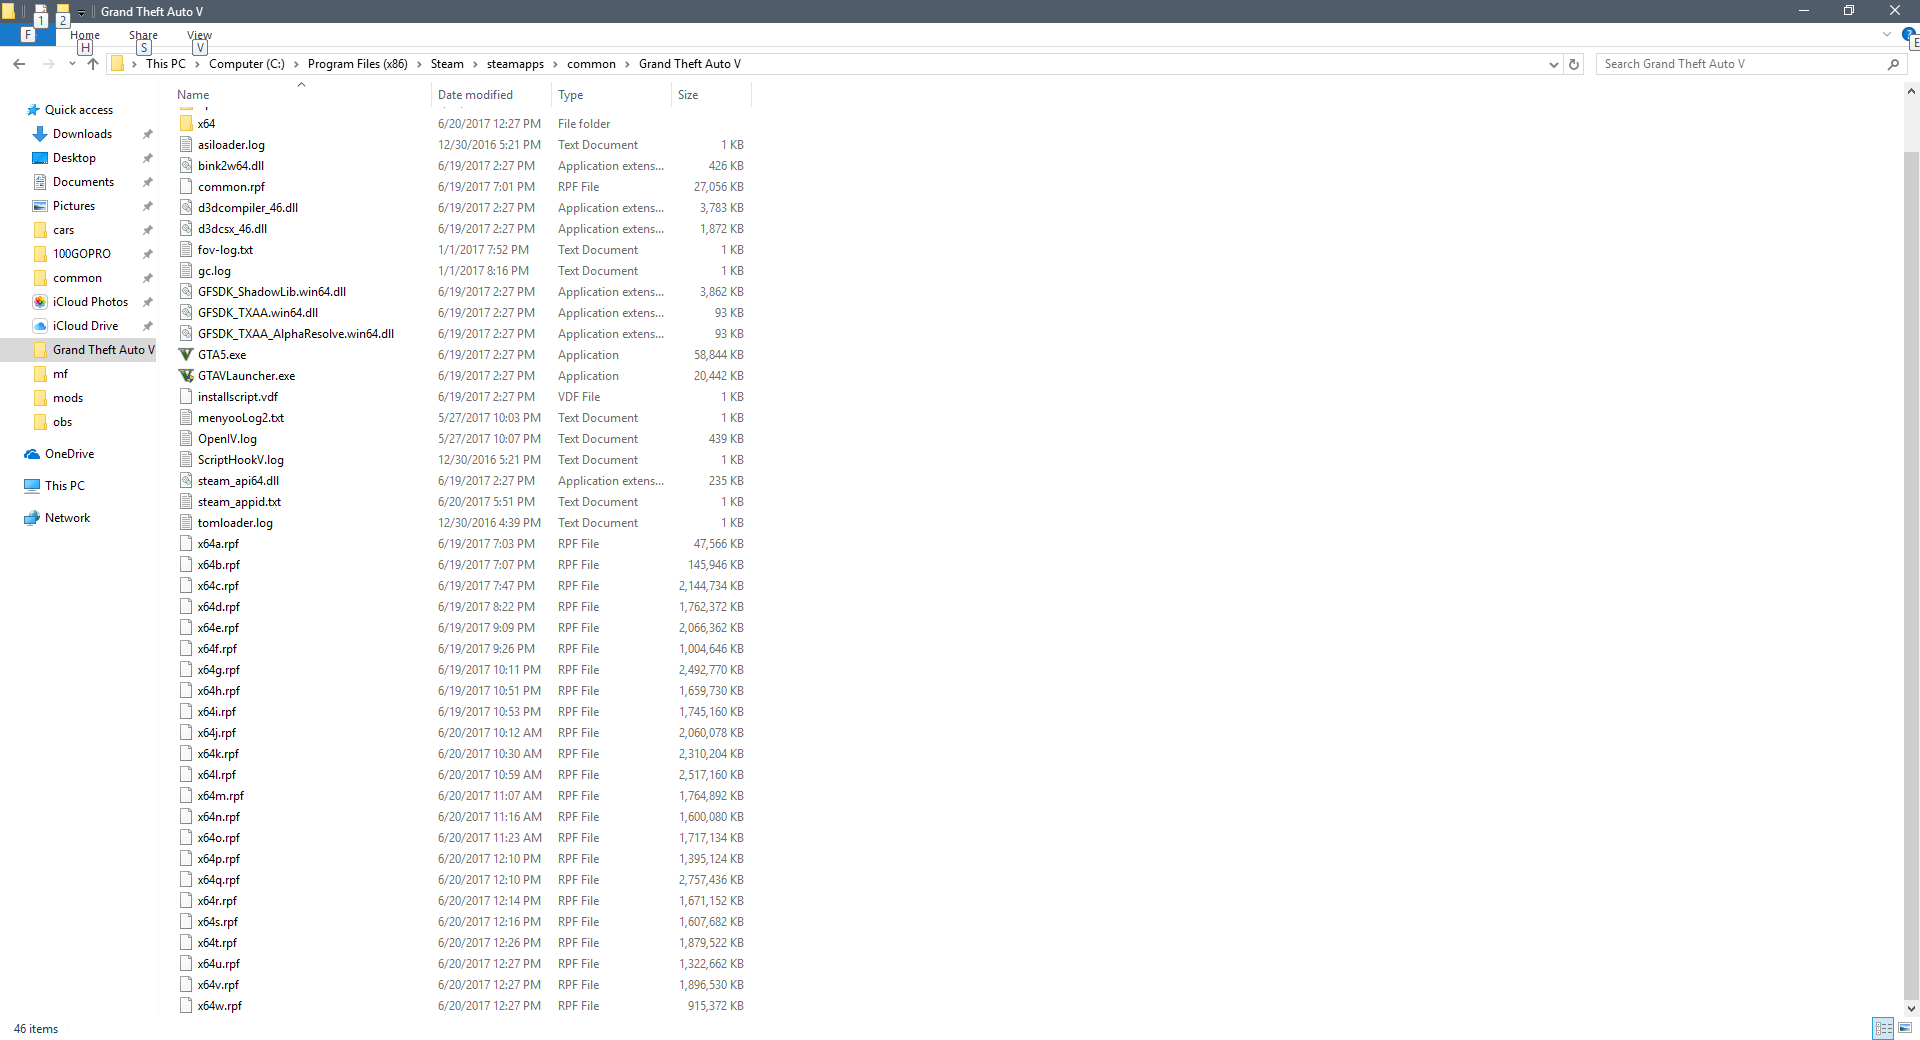Switch to Large icons view in status bar
Image resolution: width=1920 pixels, height=1040 pixels.
coord(1905,1028)
